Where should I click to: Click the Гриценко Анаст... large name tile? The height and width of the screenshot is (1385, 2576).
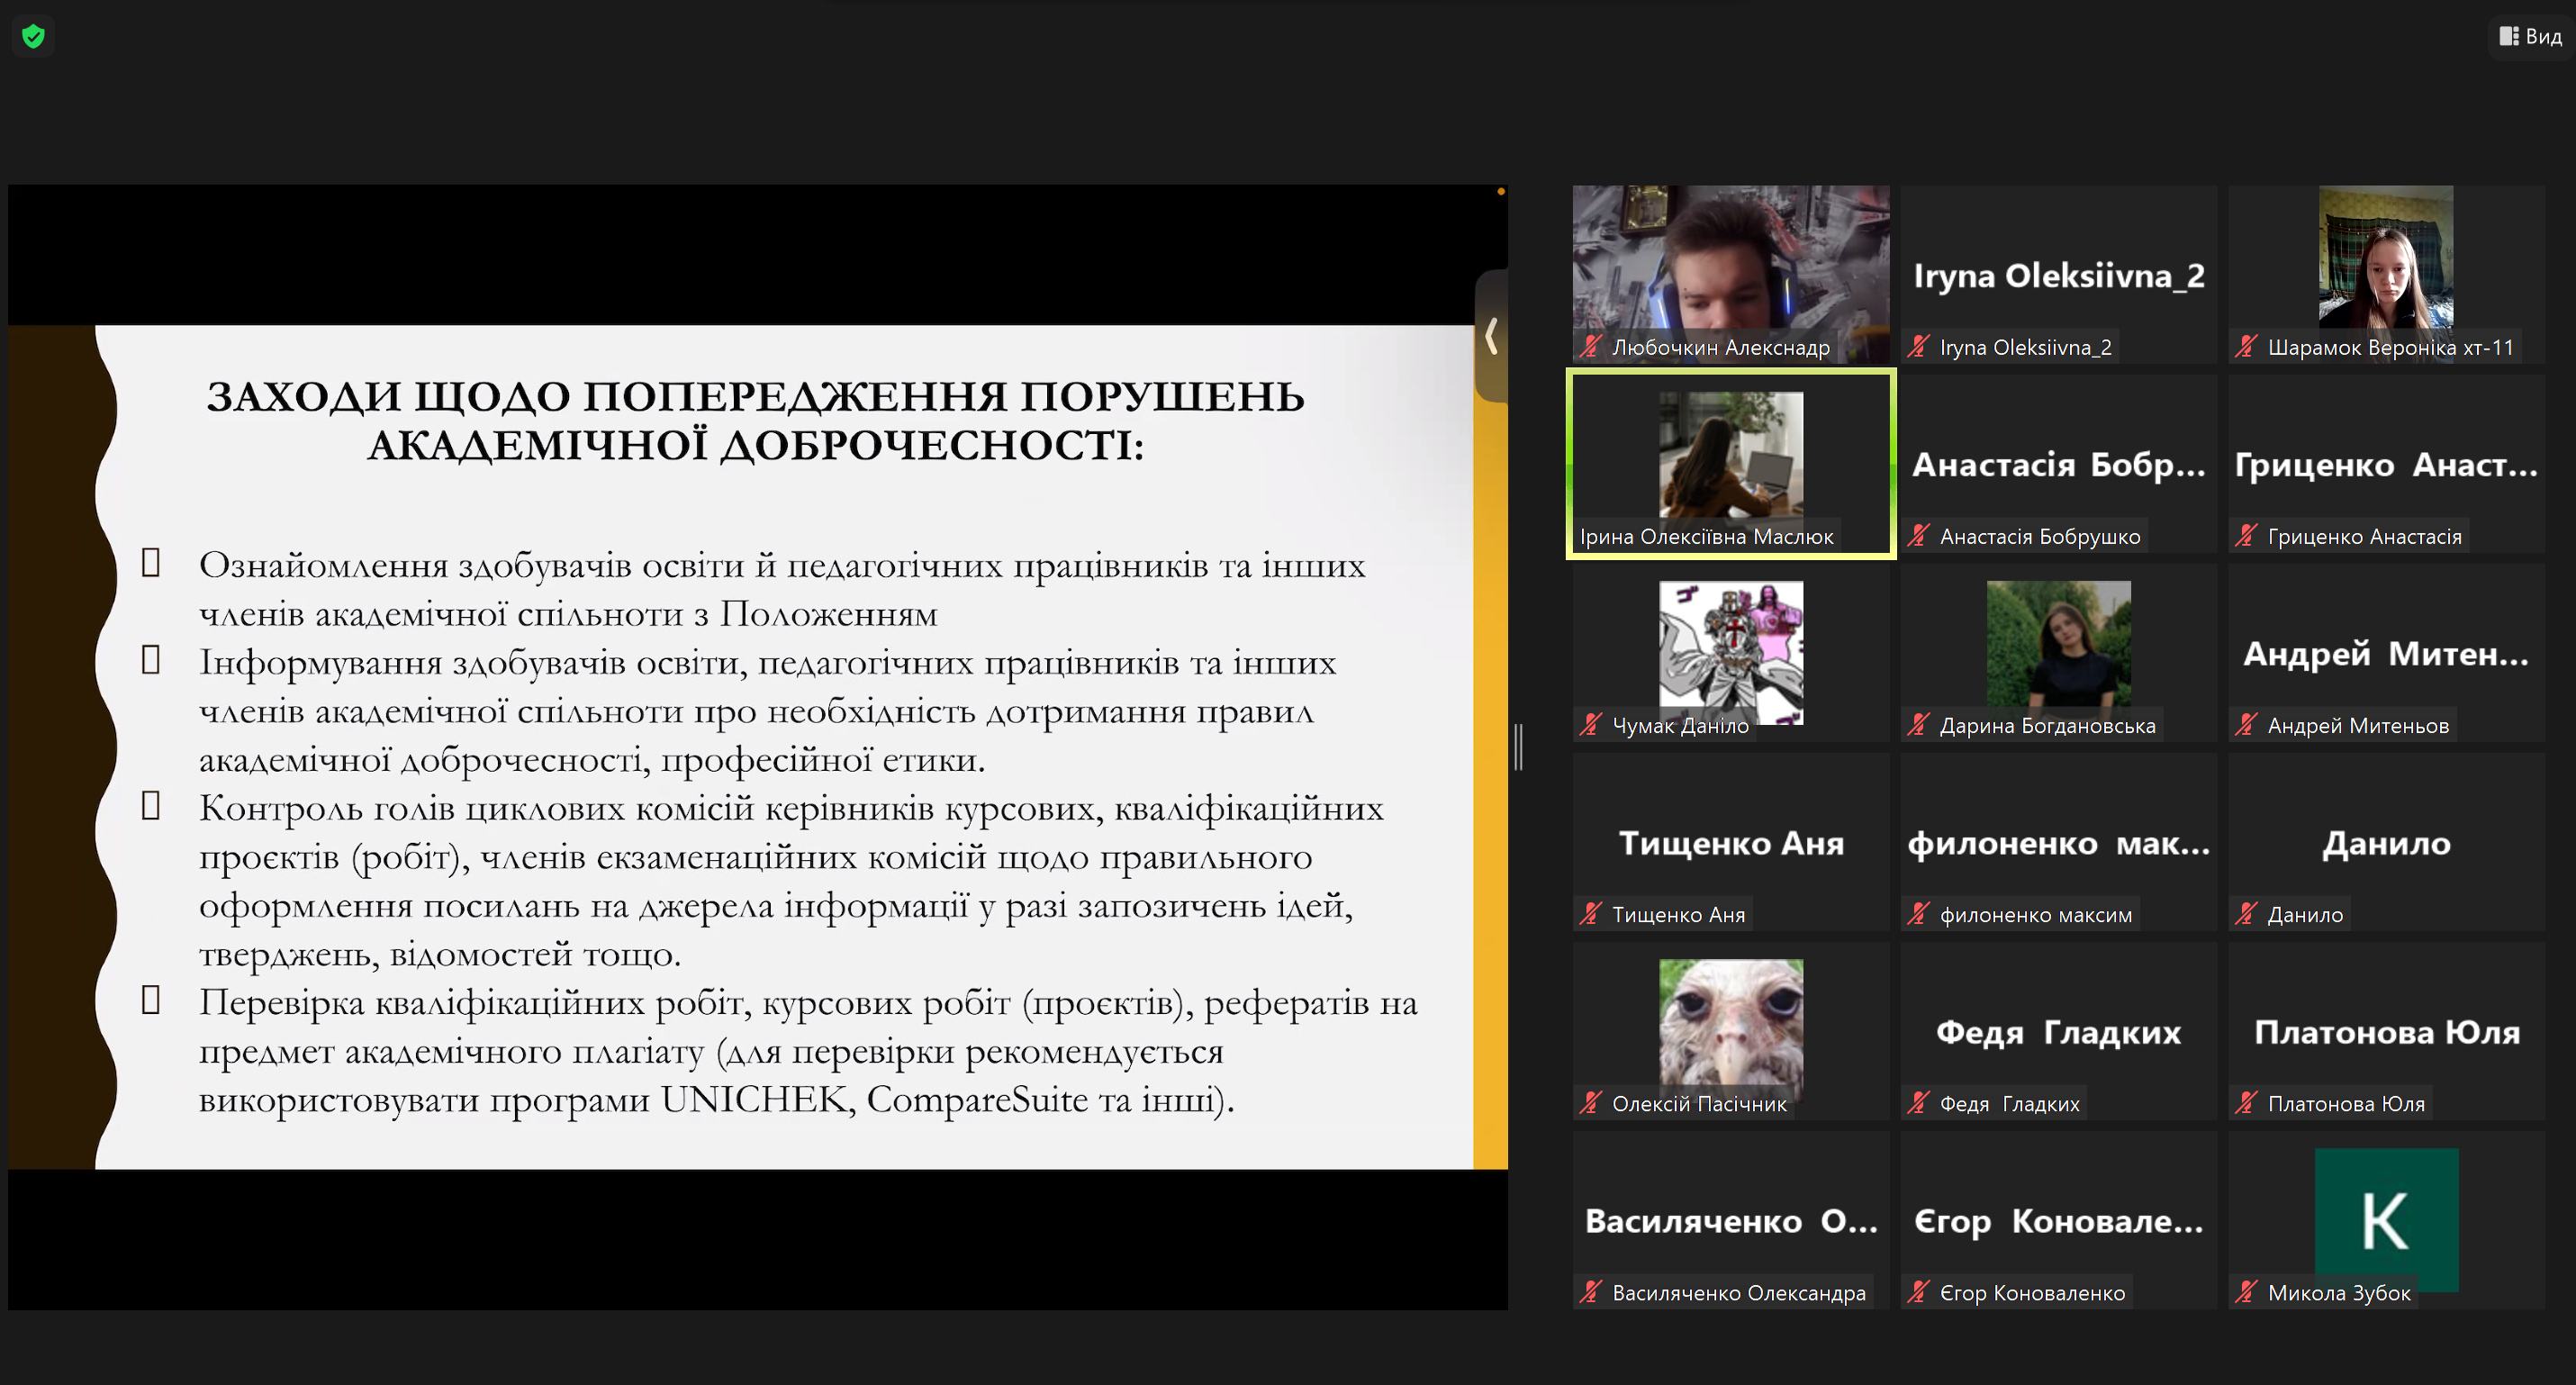[x=2386, y=464]
